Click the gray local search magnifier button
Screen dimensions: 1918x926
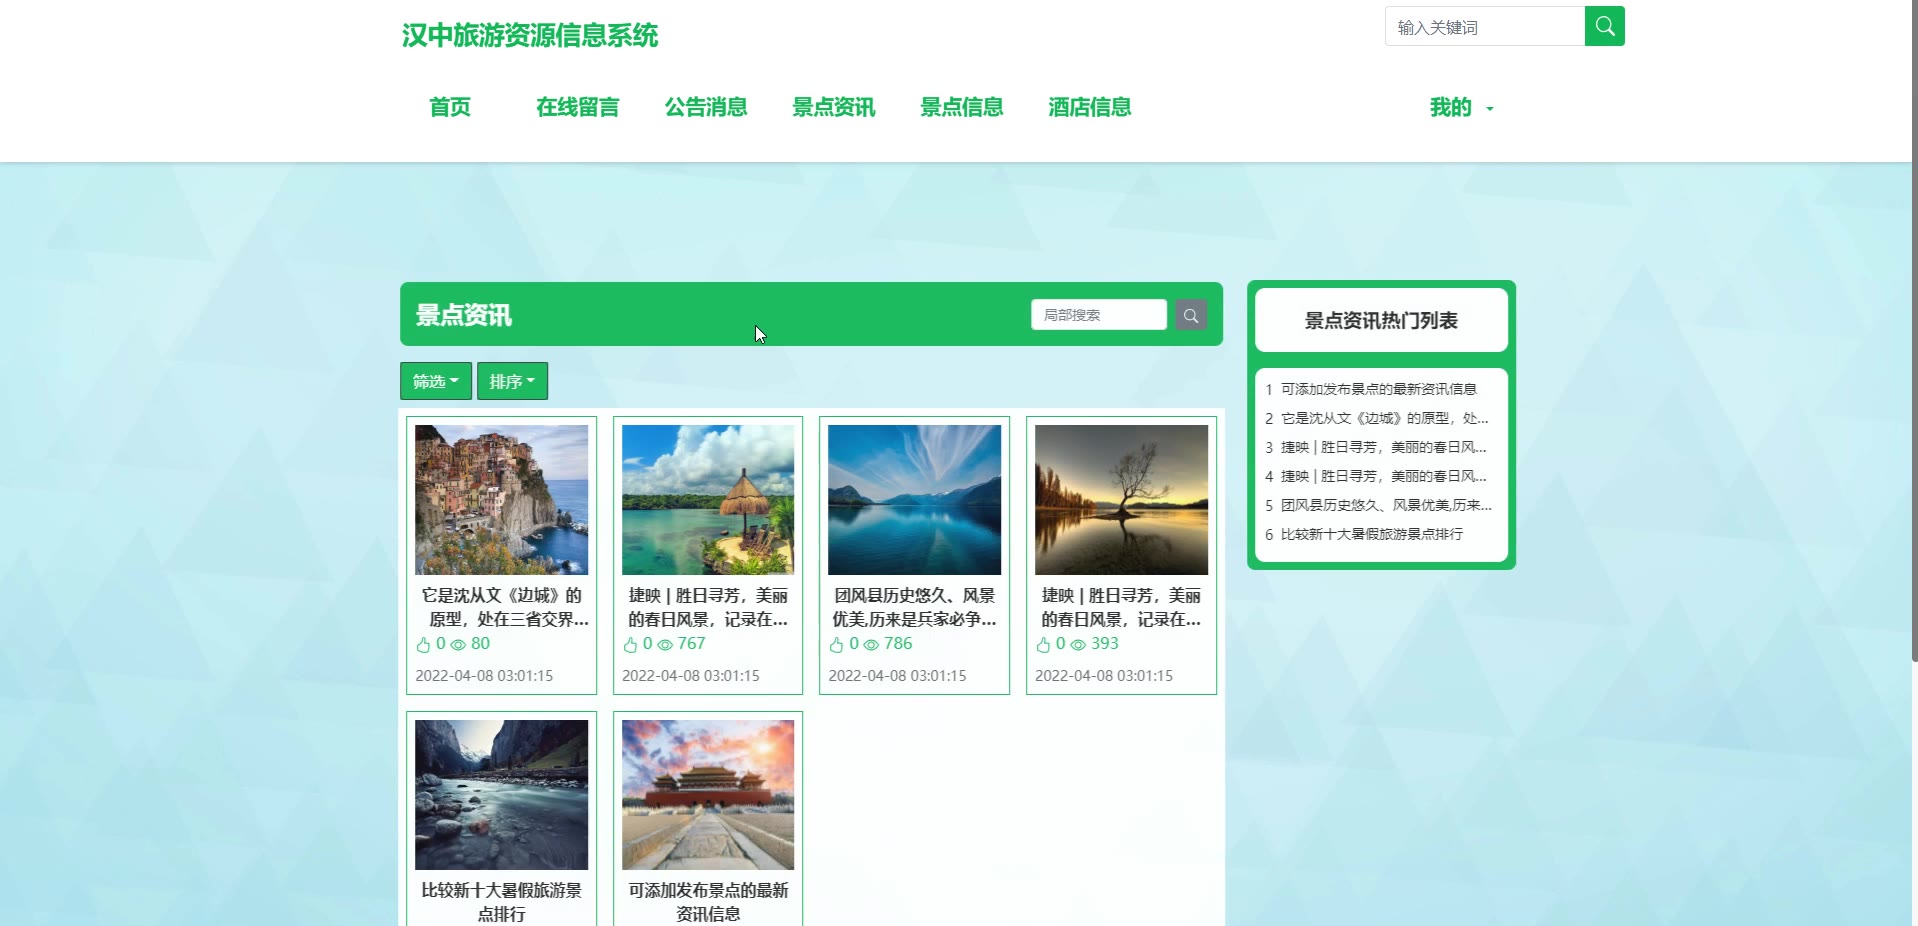click(1190, 315)
